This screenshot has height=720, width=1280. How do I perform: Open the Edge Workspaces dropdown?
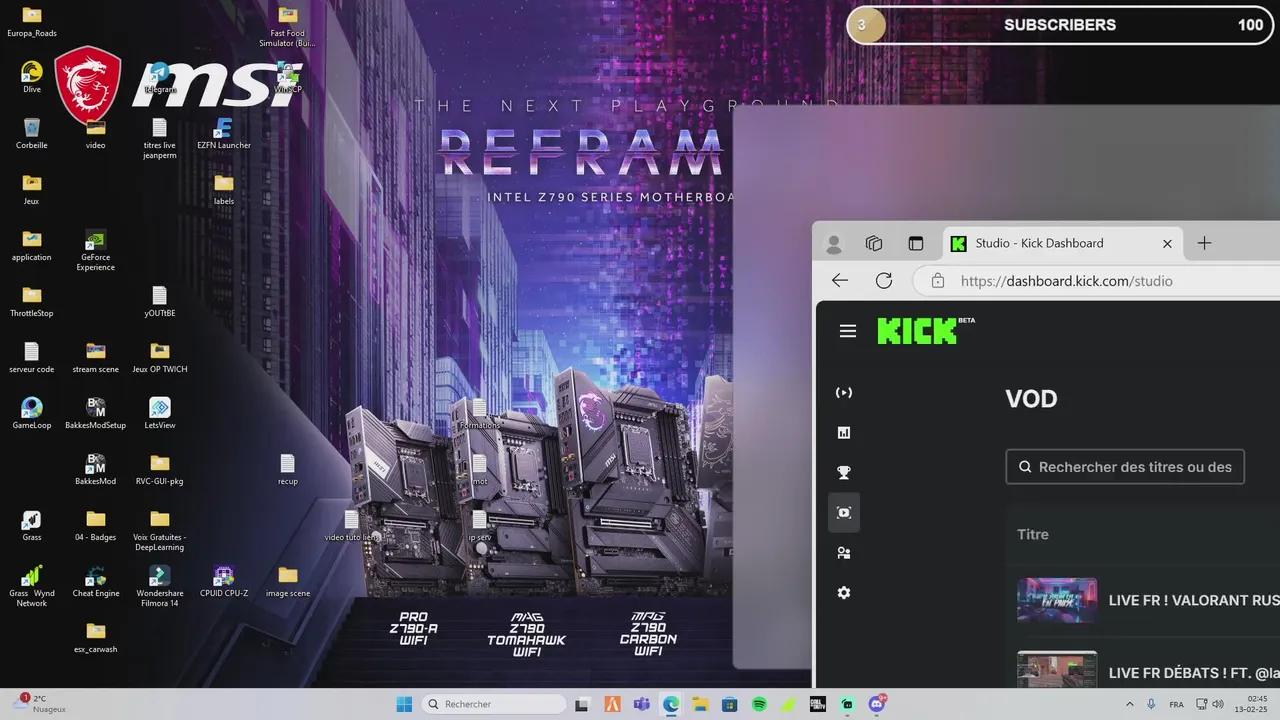coord(873,243)
